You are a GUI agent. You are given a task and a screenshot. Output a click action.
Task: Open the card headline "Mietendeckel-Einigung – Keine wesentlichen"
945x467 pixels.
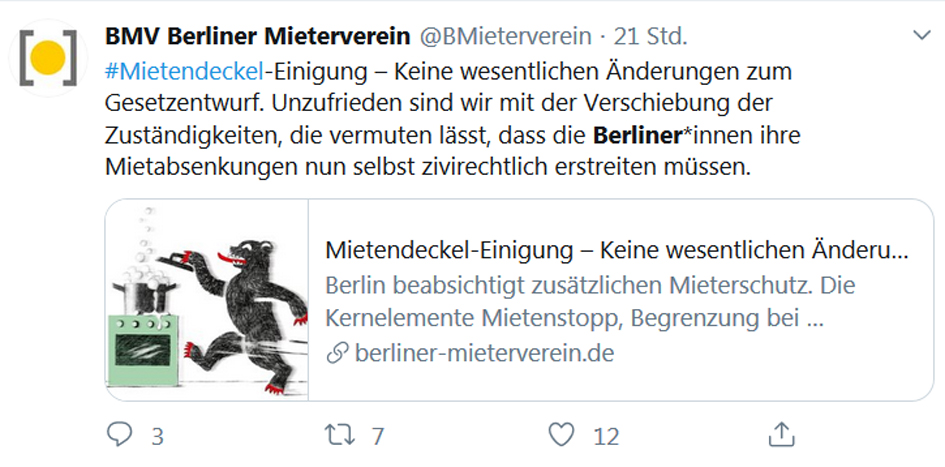pyautogui.click(x=616, y=249)
